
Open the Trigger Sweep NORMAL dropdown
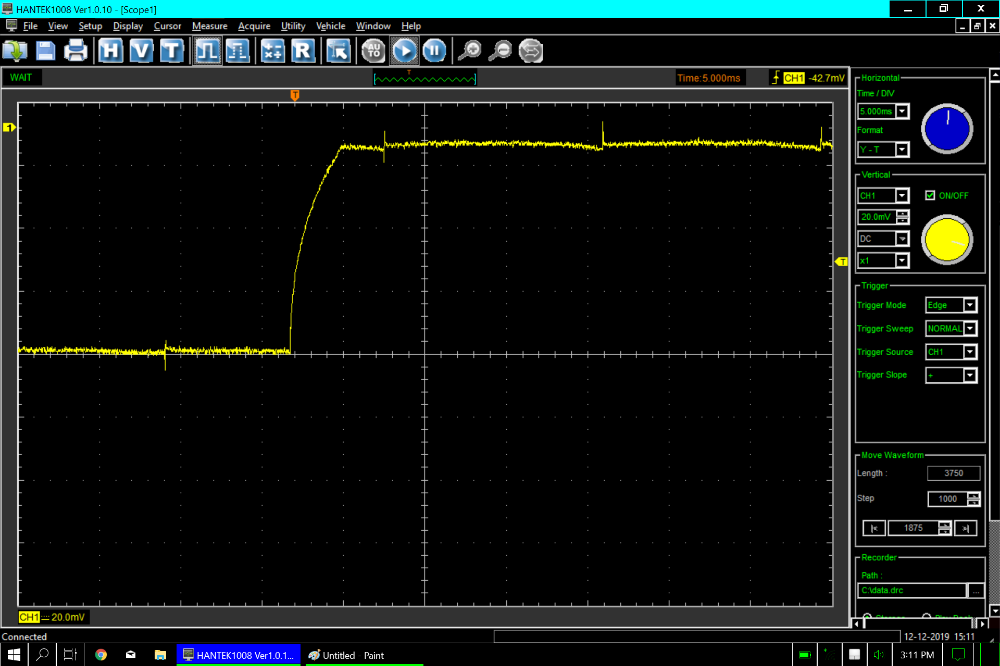click(969, 329)
